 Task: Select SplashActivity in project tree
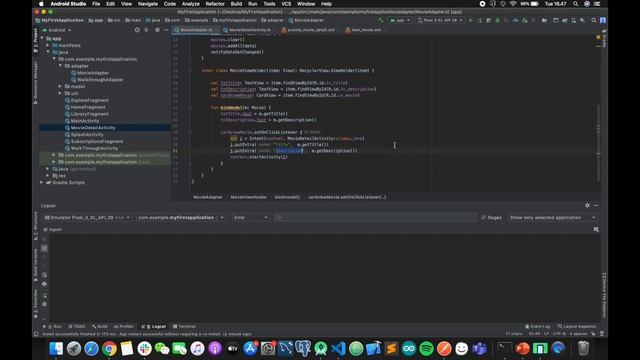pos(87,134)
